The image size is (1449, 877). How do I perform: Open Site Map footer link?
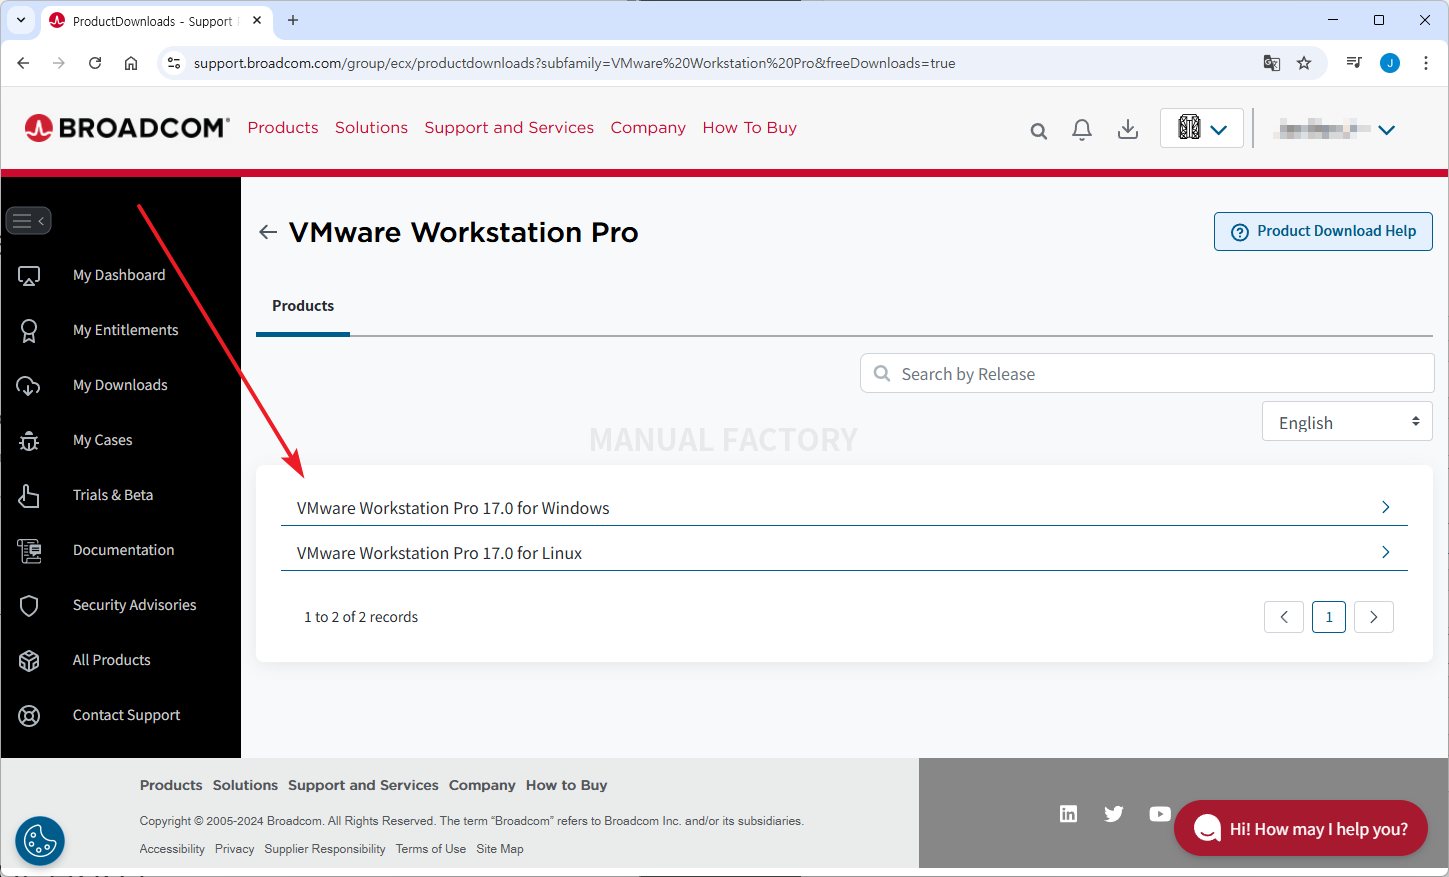tap(500, 849)
